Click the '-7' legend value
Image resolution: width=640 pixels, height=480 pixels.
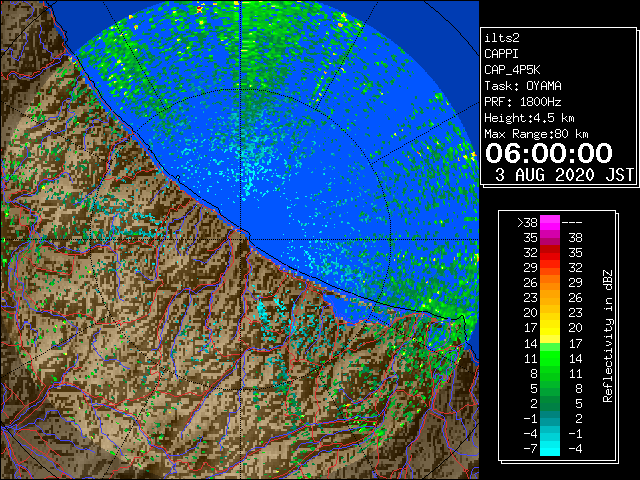pyautogui.click(x=530, y=449)
